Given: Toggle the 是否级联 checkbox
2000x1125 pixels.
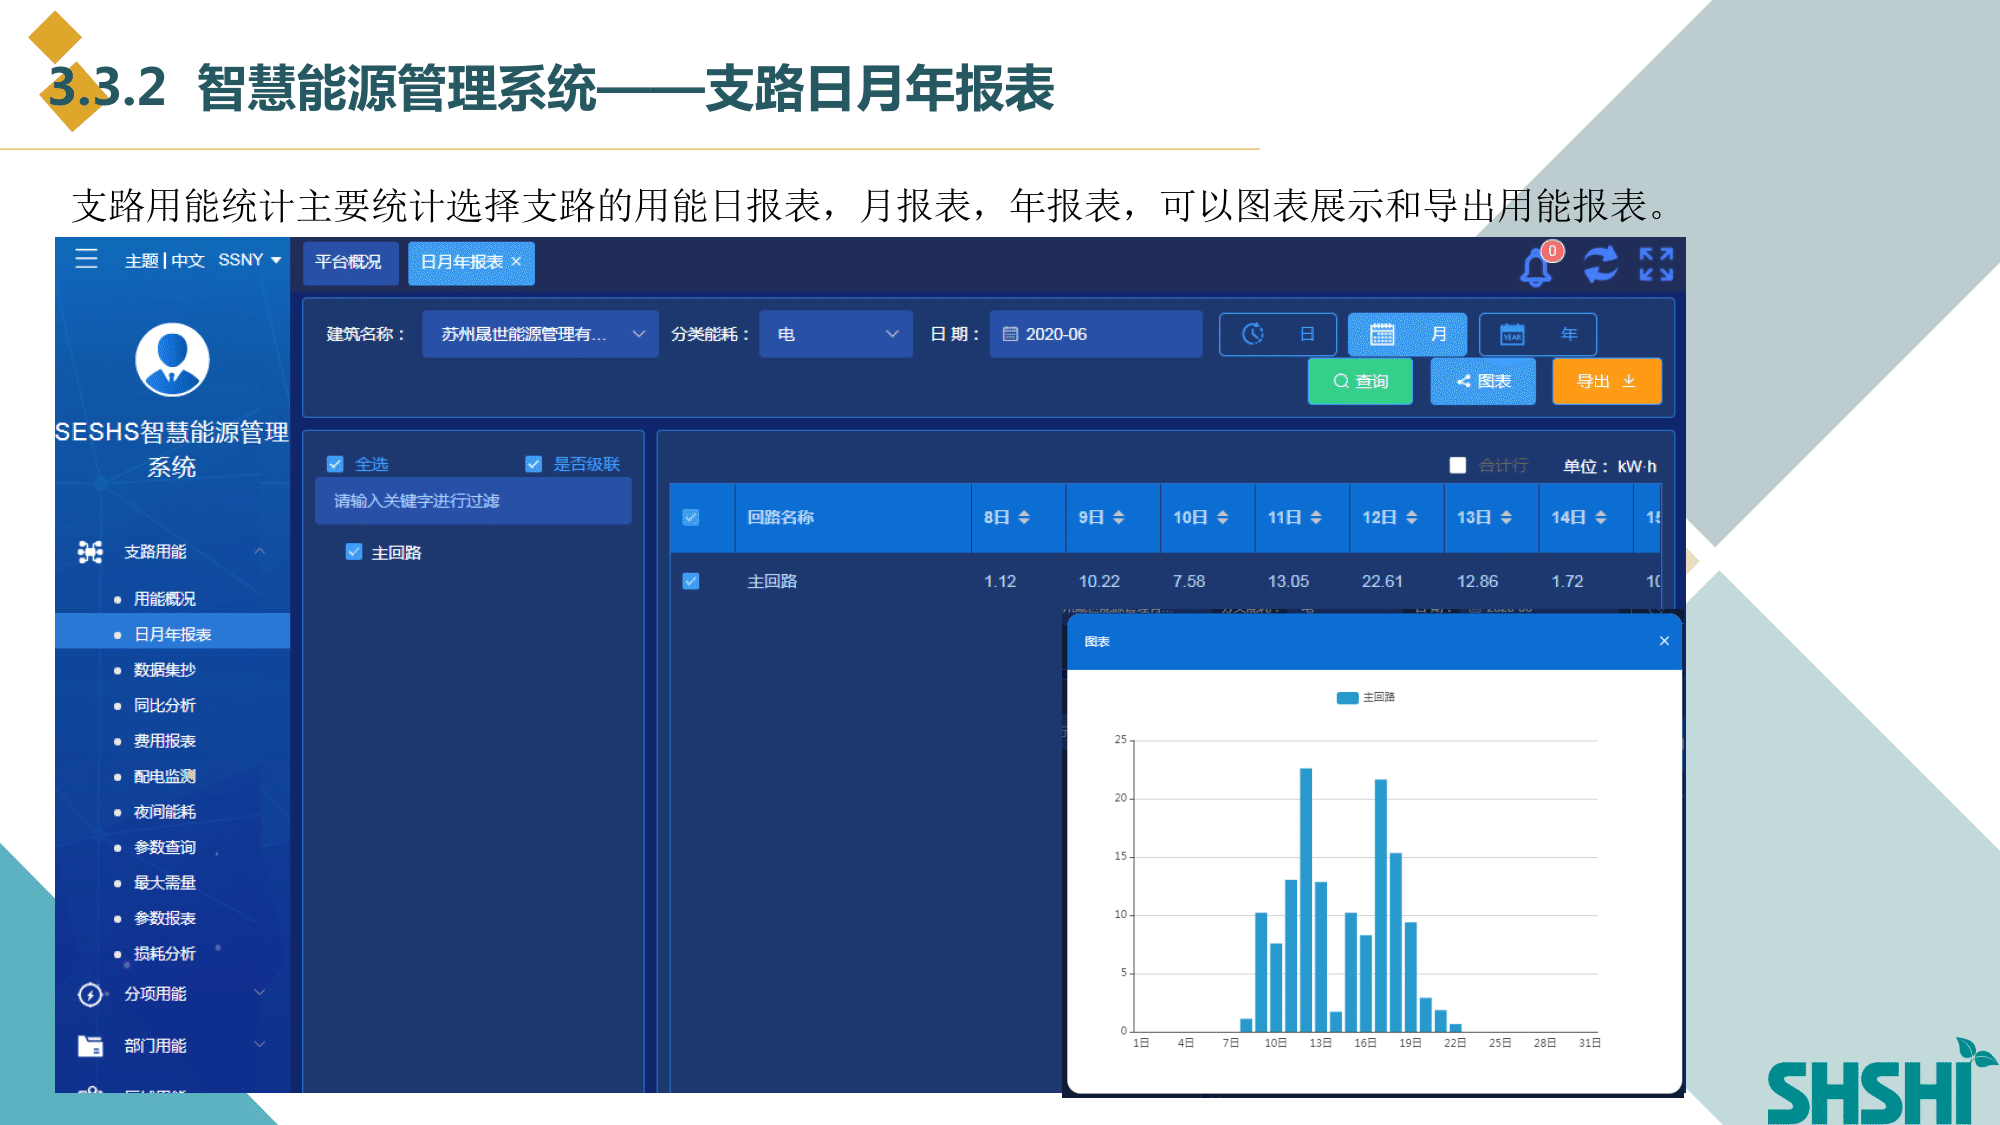Looking at the screenshot, I should (x=534, y=464).
